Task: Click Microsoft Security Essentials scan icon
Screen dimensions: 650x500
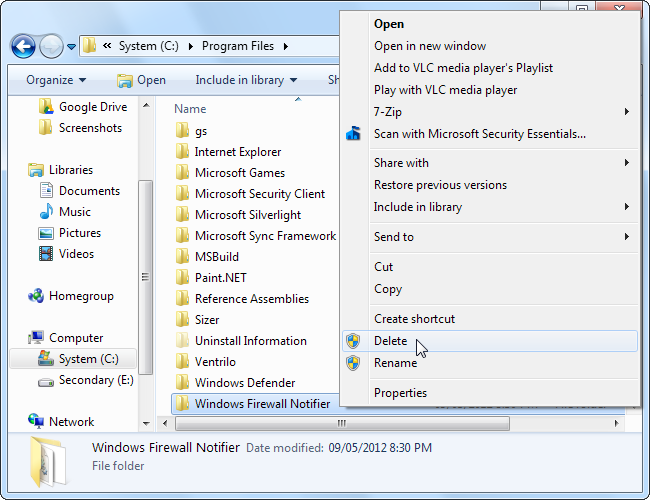Action: (x=353, y=133)
